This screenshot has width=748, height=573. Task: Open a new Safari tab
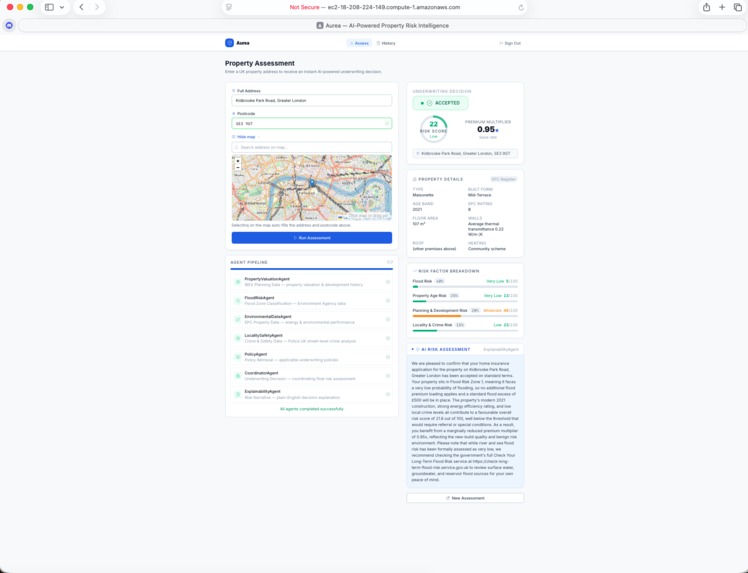click(722, 7)
